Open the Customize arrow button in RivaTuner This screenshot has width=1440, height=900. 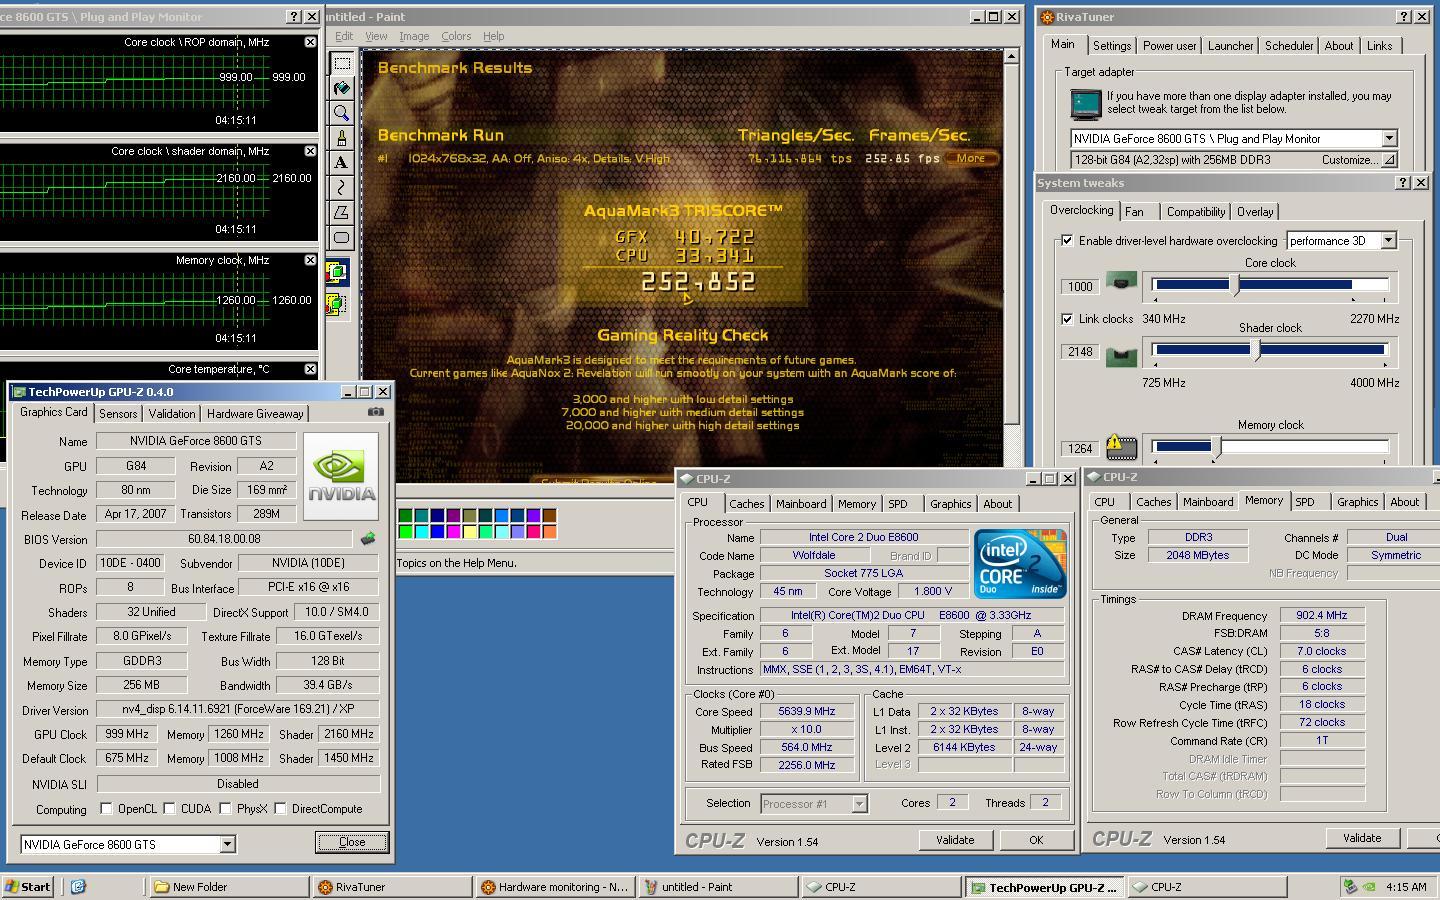point(1389,160)
